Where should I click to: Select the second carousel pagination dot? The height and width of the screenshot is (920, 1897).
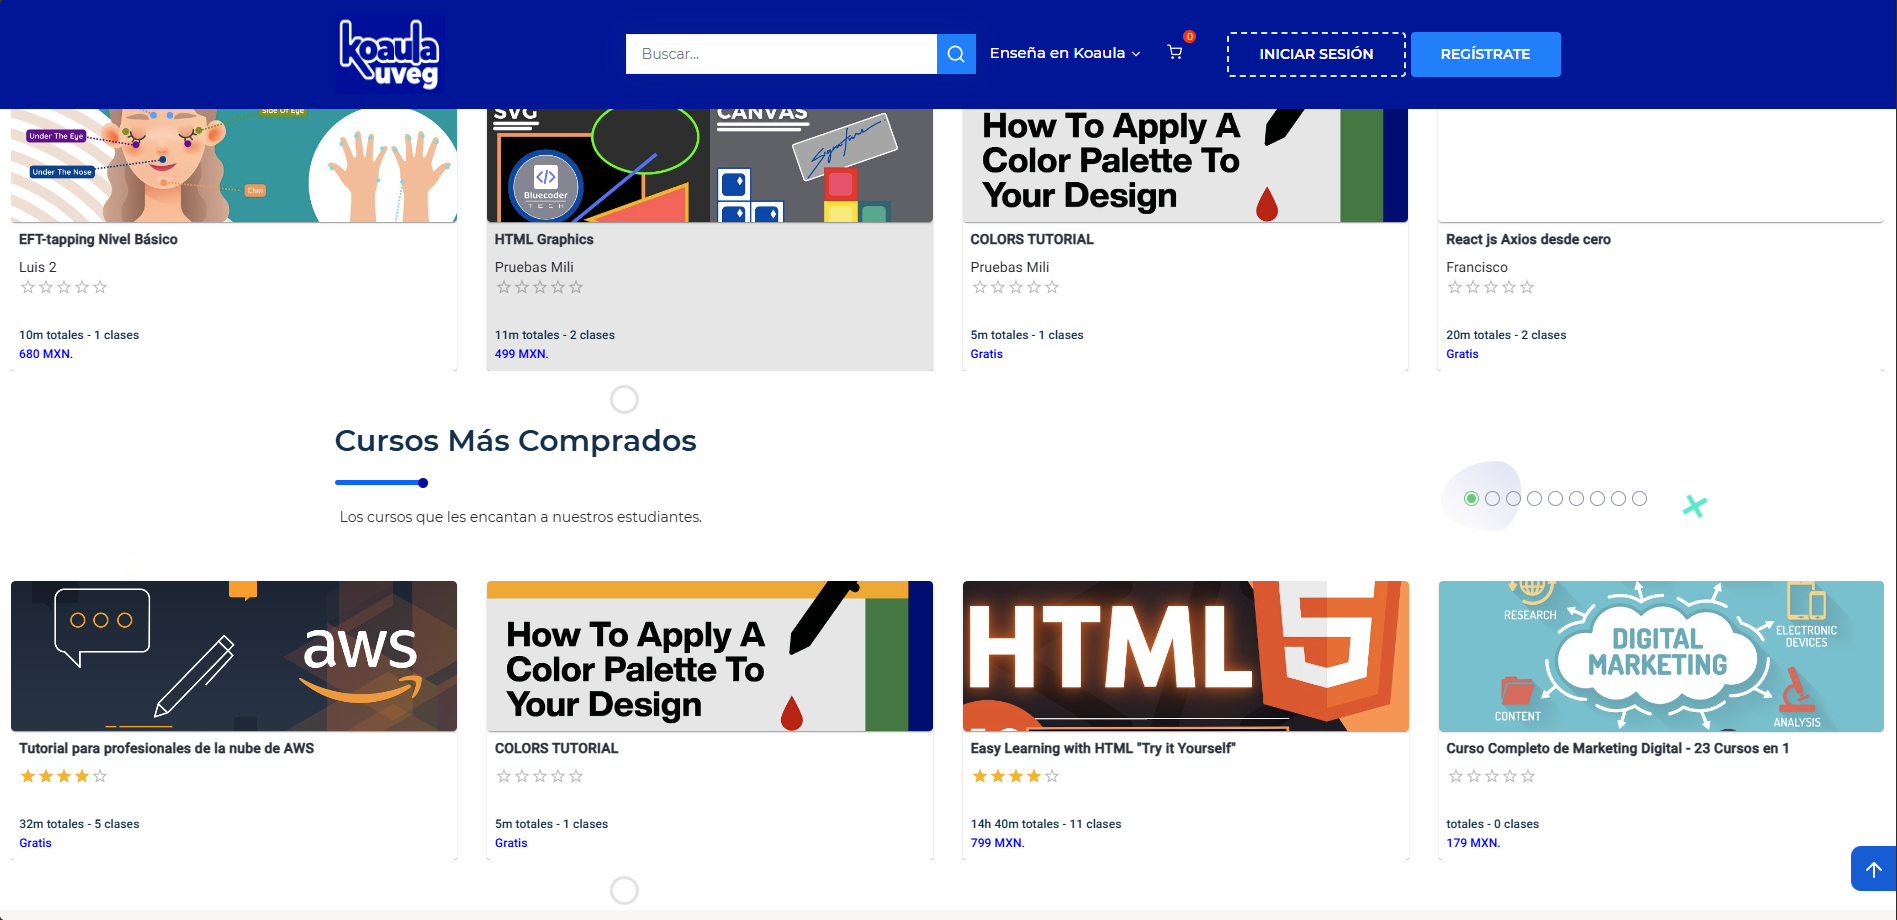(x=1492, y=499)
